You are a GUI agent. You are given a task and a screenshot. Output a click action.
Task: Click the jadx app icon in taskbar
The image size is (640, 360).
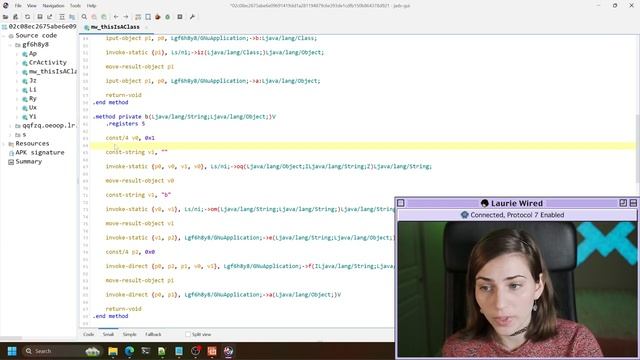[228, 351]
